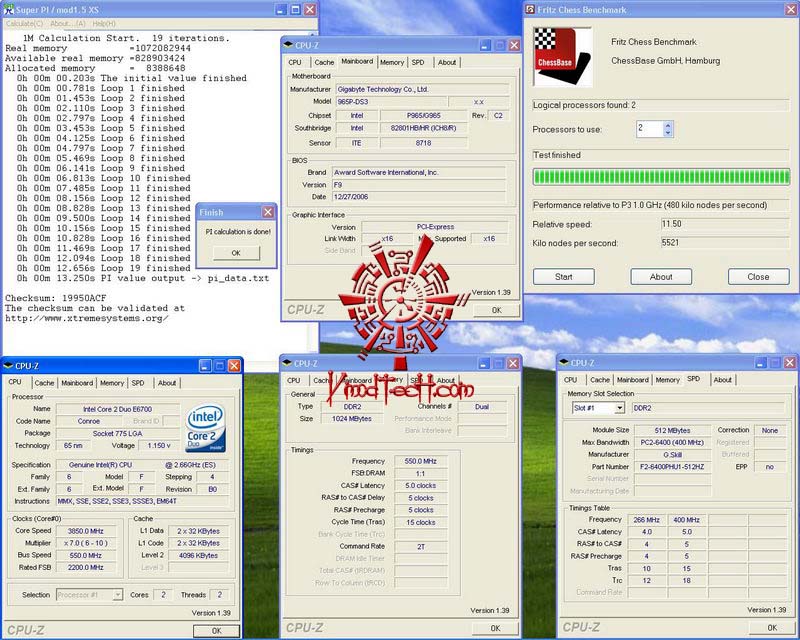Screen dimensions: 800x640
Task: Open CPU tab in Memory CPU-Z window
Action: click(x=293, y=380)
